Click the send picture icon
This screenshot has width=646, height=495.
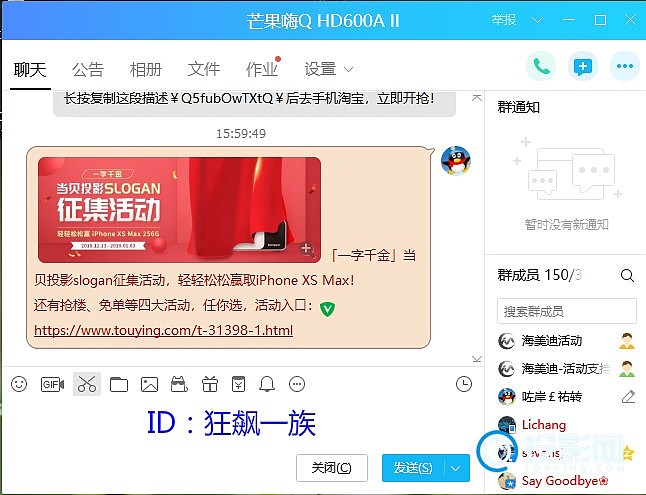click(149, 384)
